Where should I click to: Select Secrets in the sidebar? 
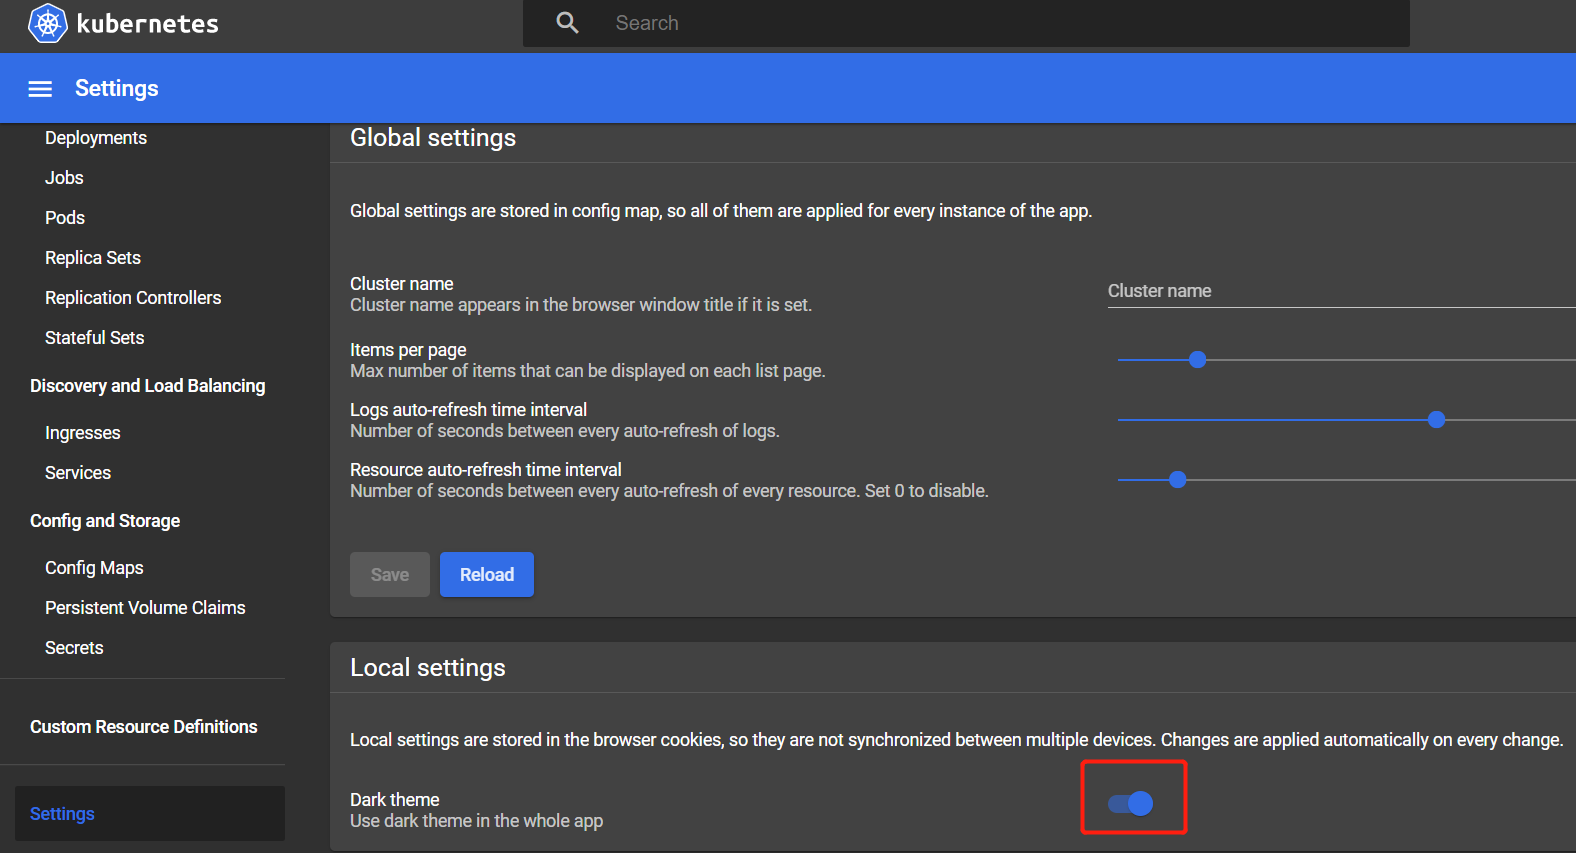74,648
